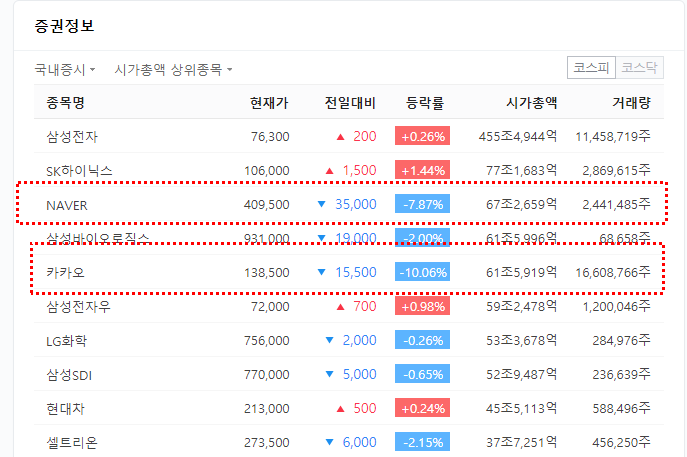Click the +0.98% badge for 삼성전자우

coord(422,306)
